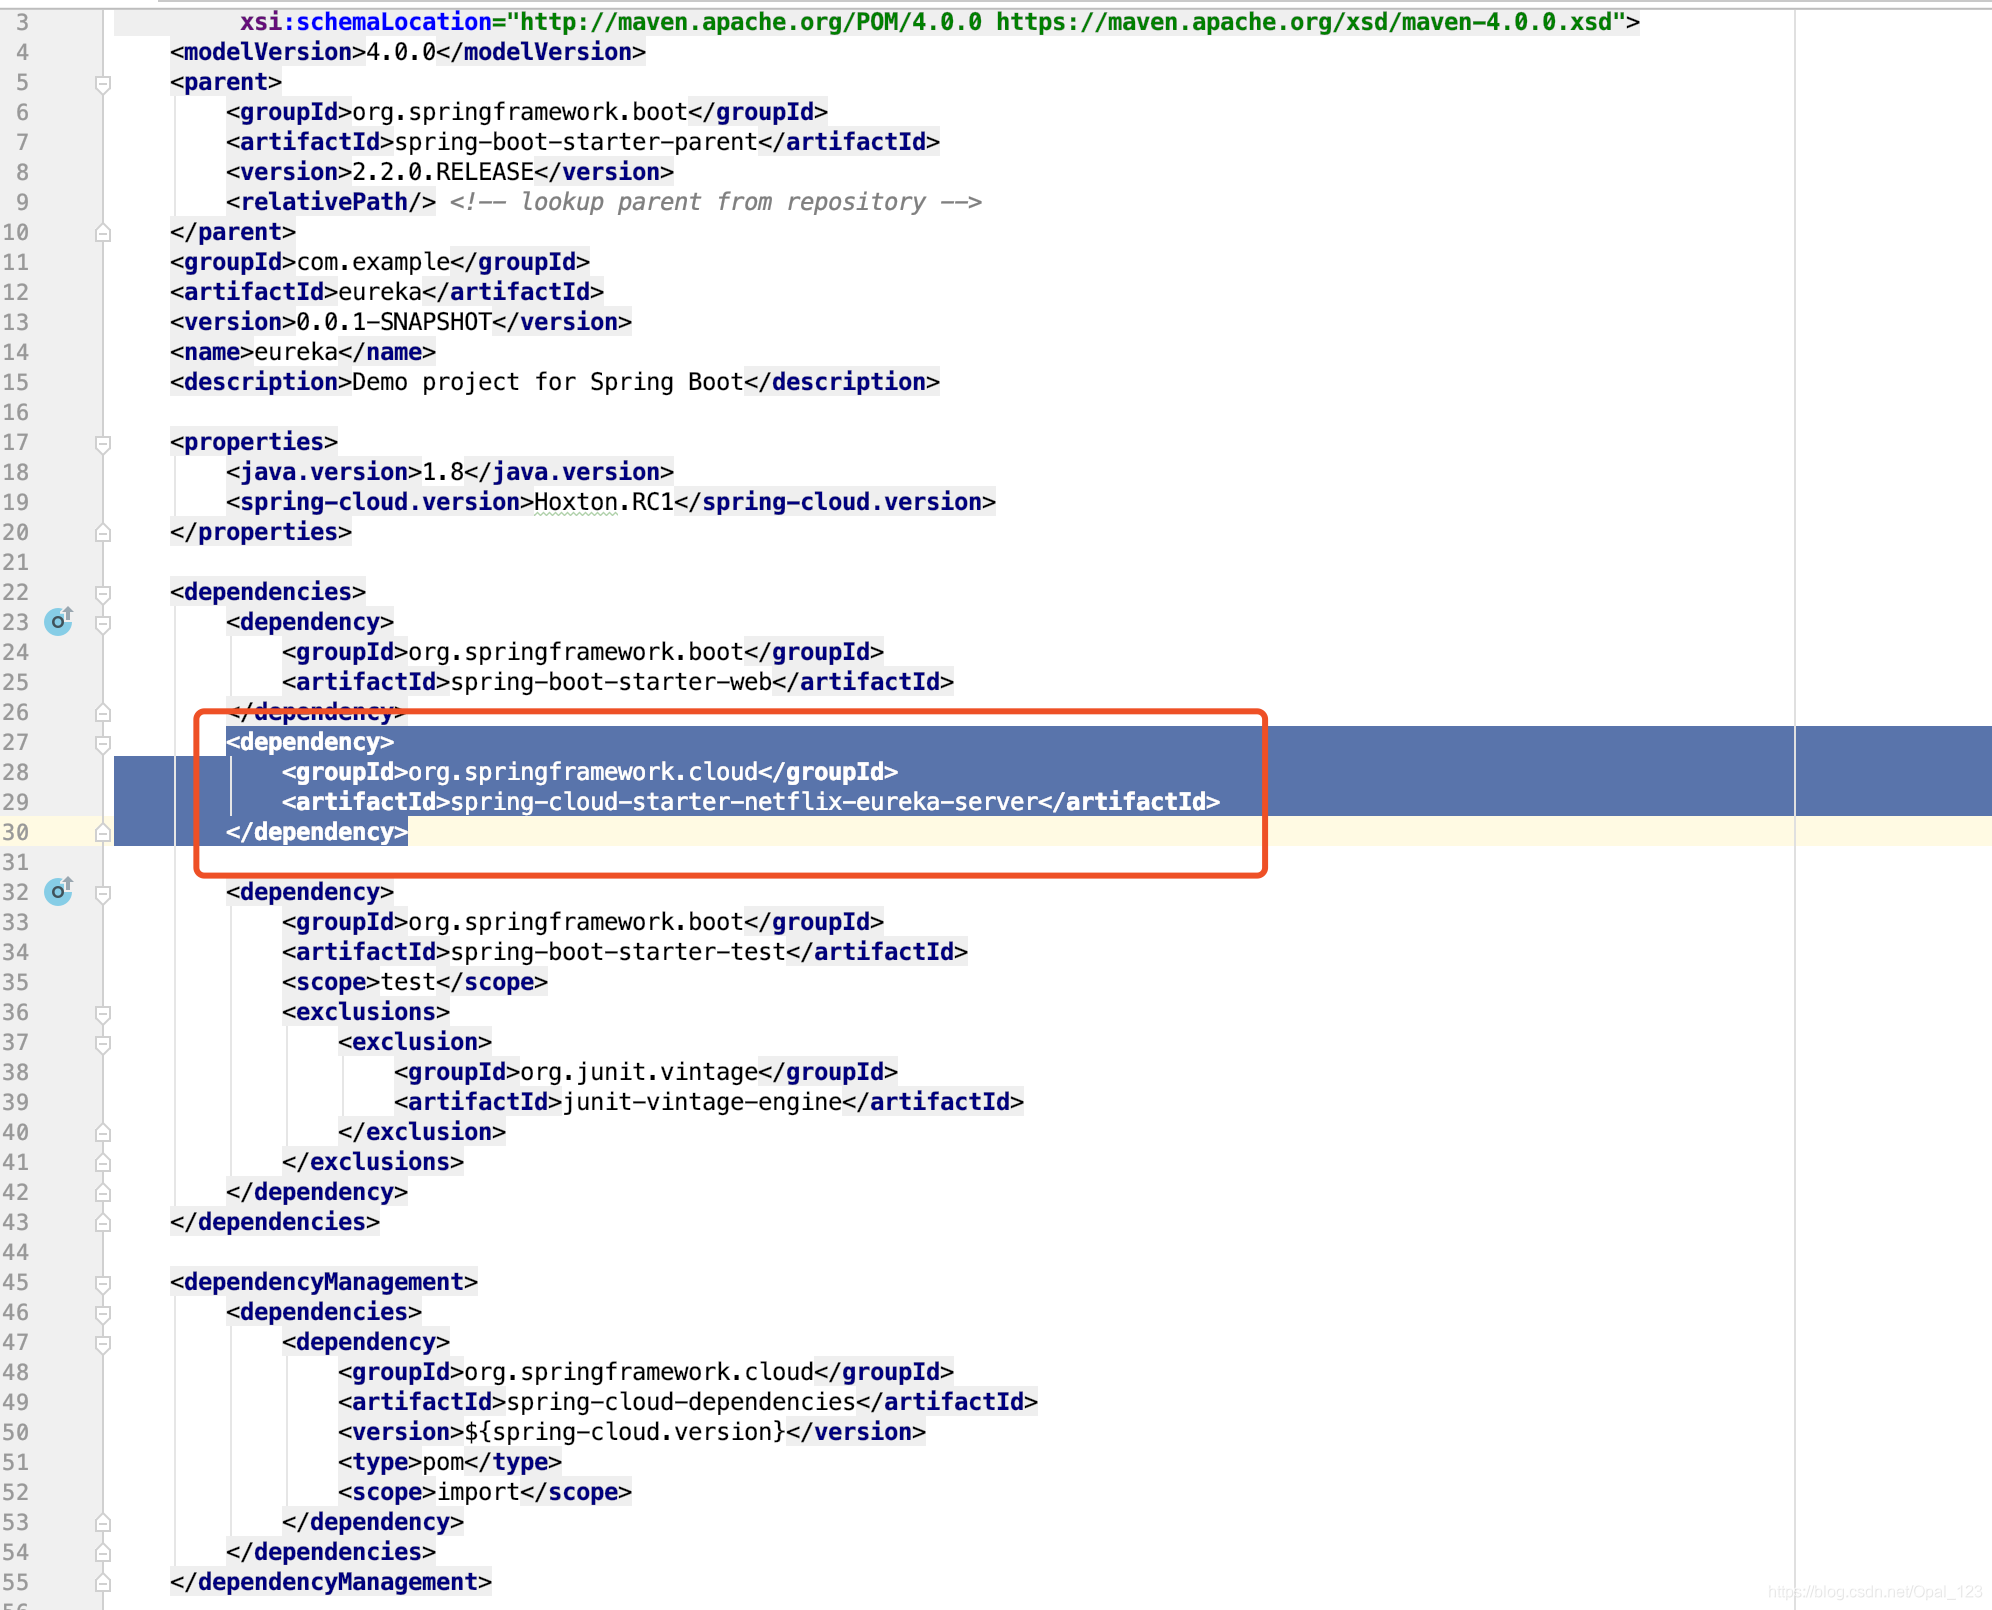Click the gutter dependency icon on line 23
The image size is (1992, 1610).
coord(59,621)
